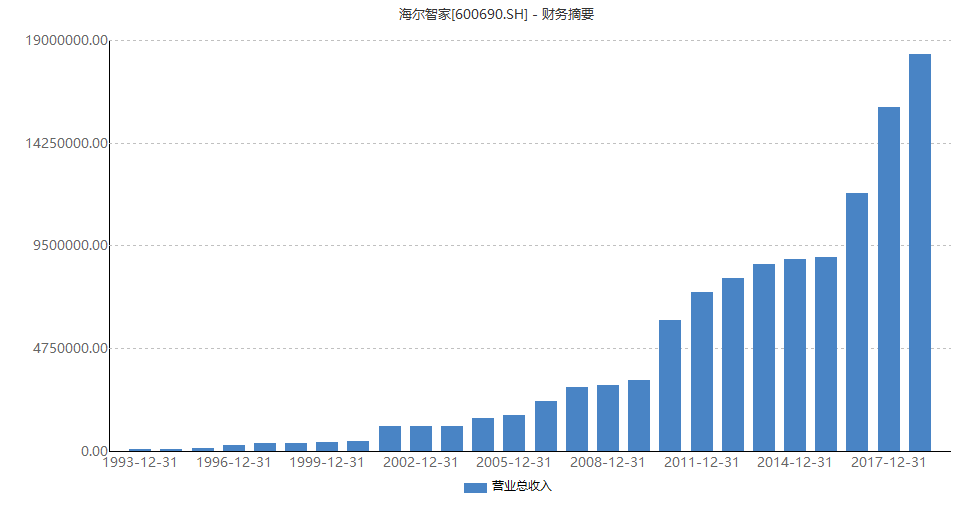
Task: Click the x-axis date 1996-12-31
Action: pos(234,463)
